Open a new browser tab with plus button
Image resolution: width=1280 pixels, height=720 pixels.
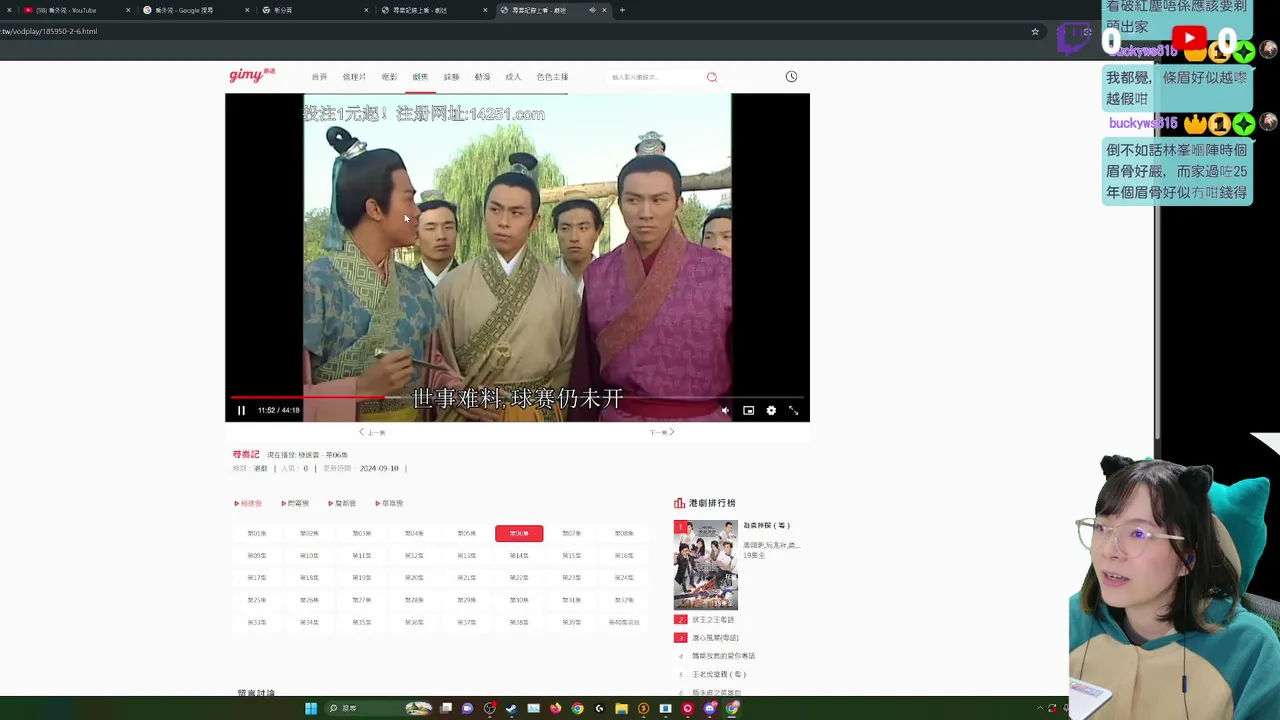(622, 10)
